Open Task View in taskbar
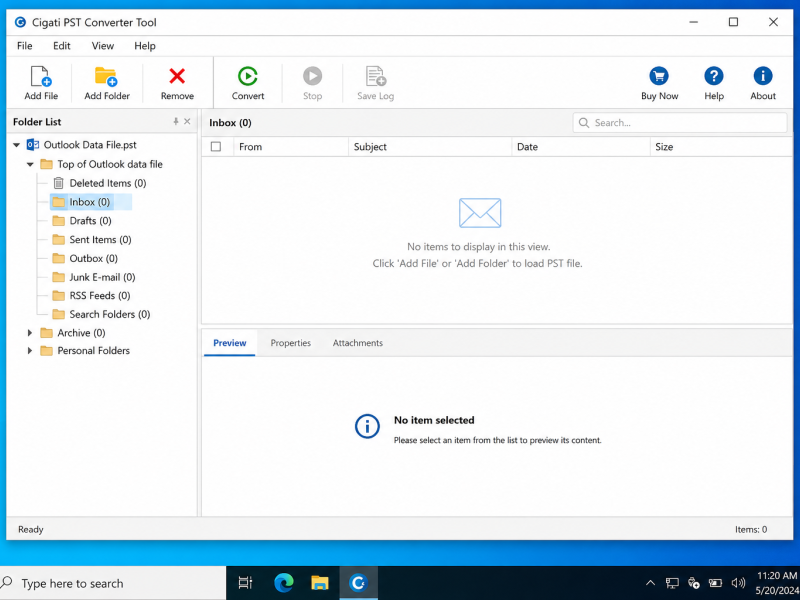The width and height of the screenshot is (800, 600). click(245, 583)
